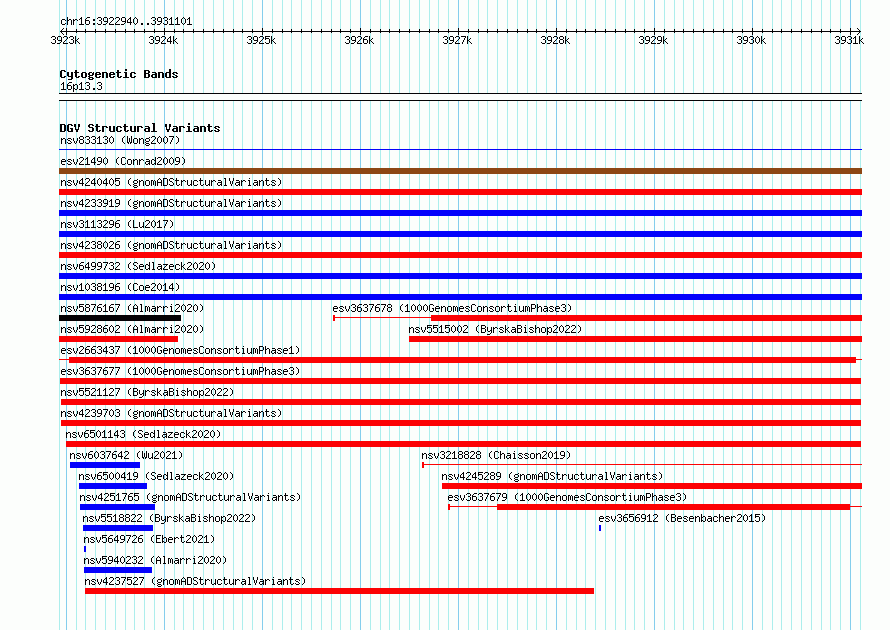Select the nsv6500419 (Sedlazeck2020) blue bar
The height and width of the screenshot is (630, 890).
pos(113,486)
